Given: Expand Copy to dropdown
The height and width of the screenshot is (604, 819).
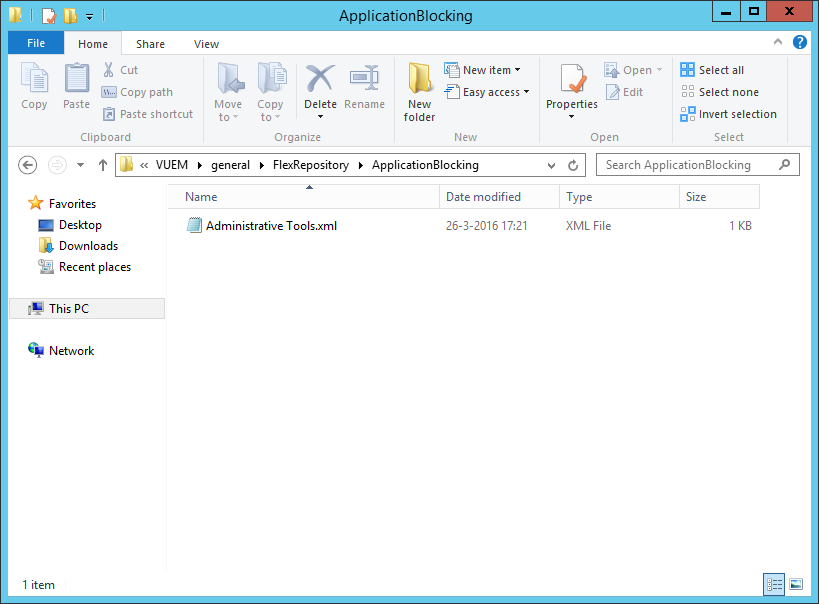Looking at the screenshot, I should pos(277,117).
